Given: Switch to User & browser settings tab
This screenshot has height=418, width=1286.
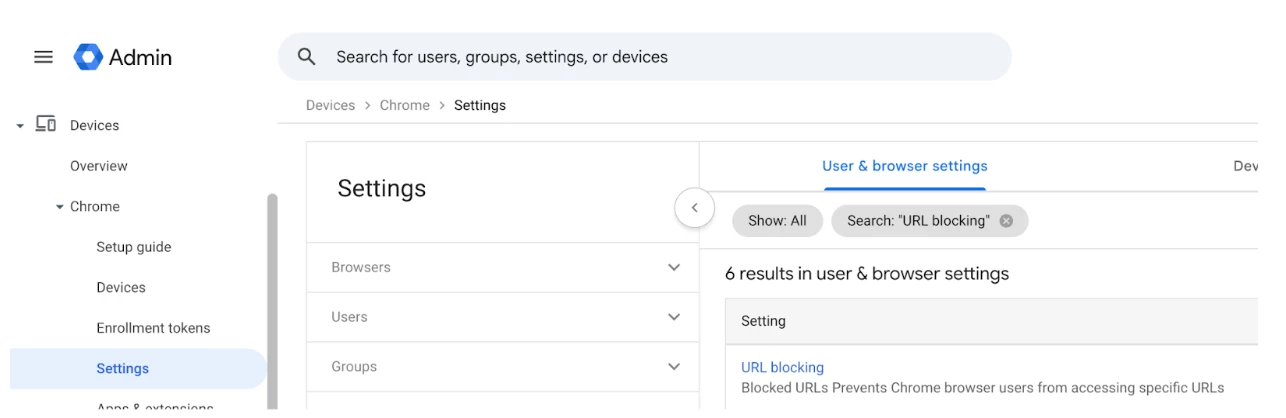Looking at the screenshot, I should coord(904,166).
